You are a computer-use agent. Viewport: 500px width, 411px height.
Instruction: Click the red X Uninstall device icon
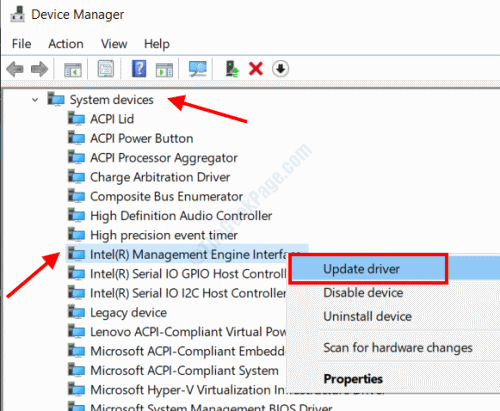coord(256,69)
